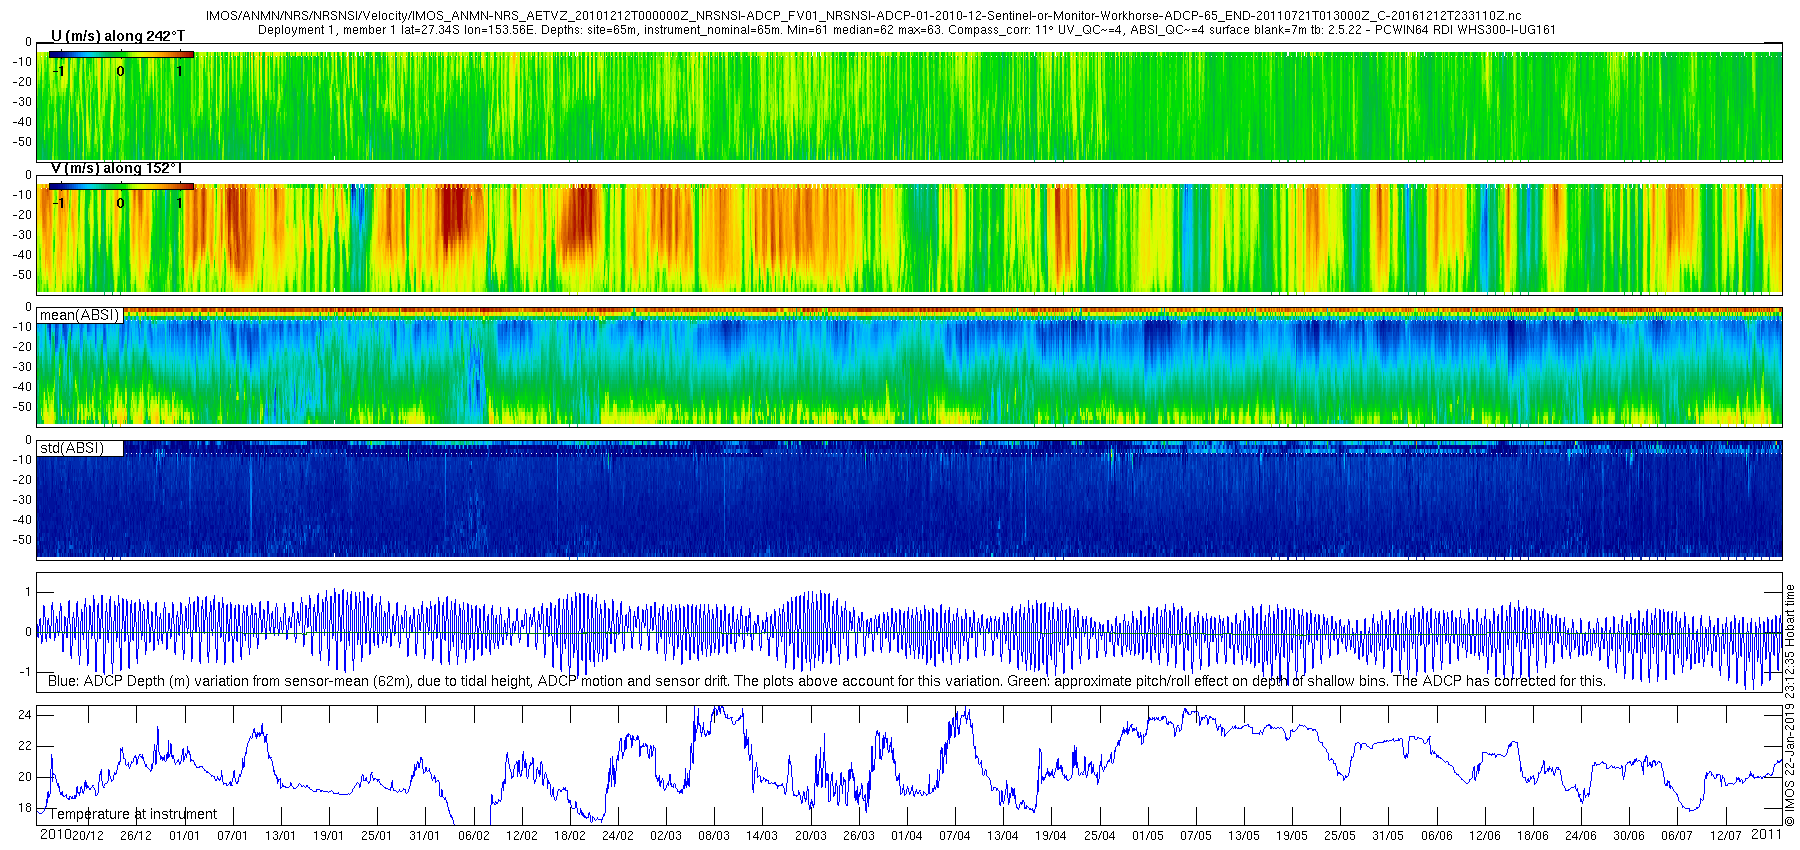
Task: Click the 'V (m/s) along 152°T' panel title
Action: 117,168
